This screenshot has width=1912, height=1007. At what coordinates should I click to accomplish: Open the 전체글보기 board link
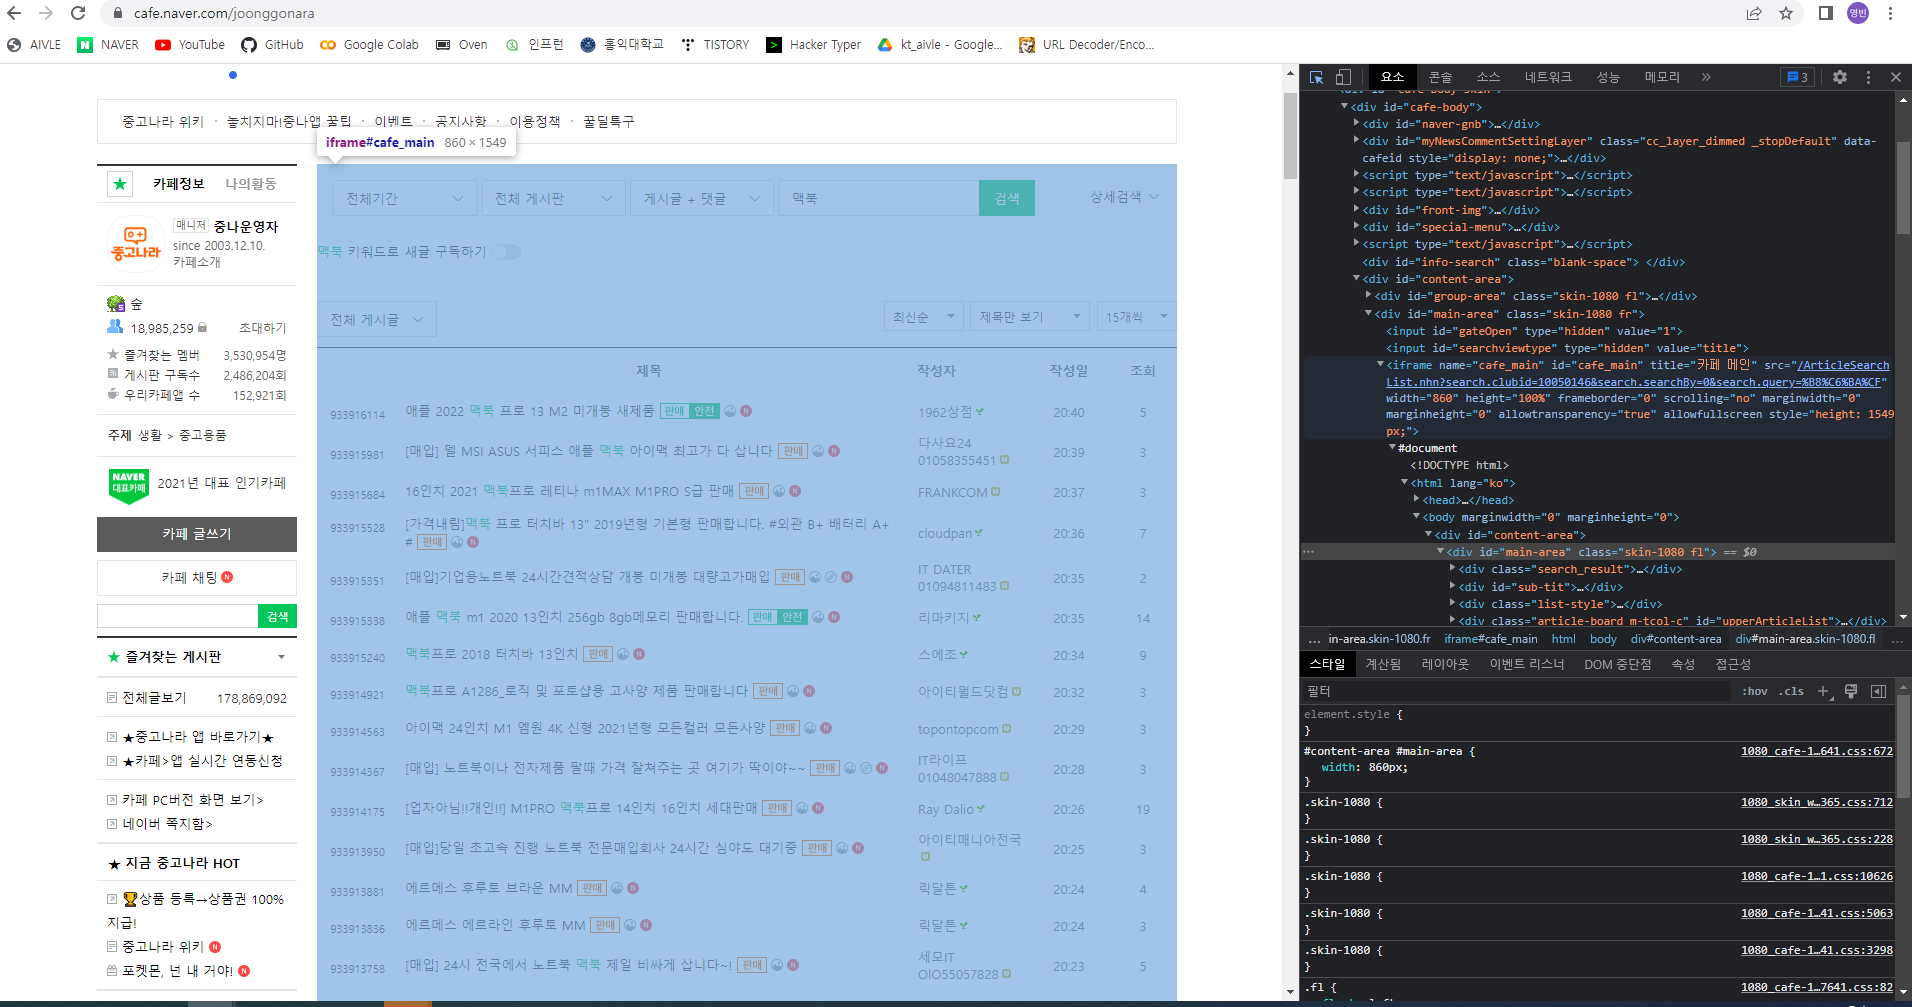point(154,698)
